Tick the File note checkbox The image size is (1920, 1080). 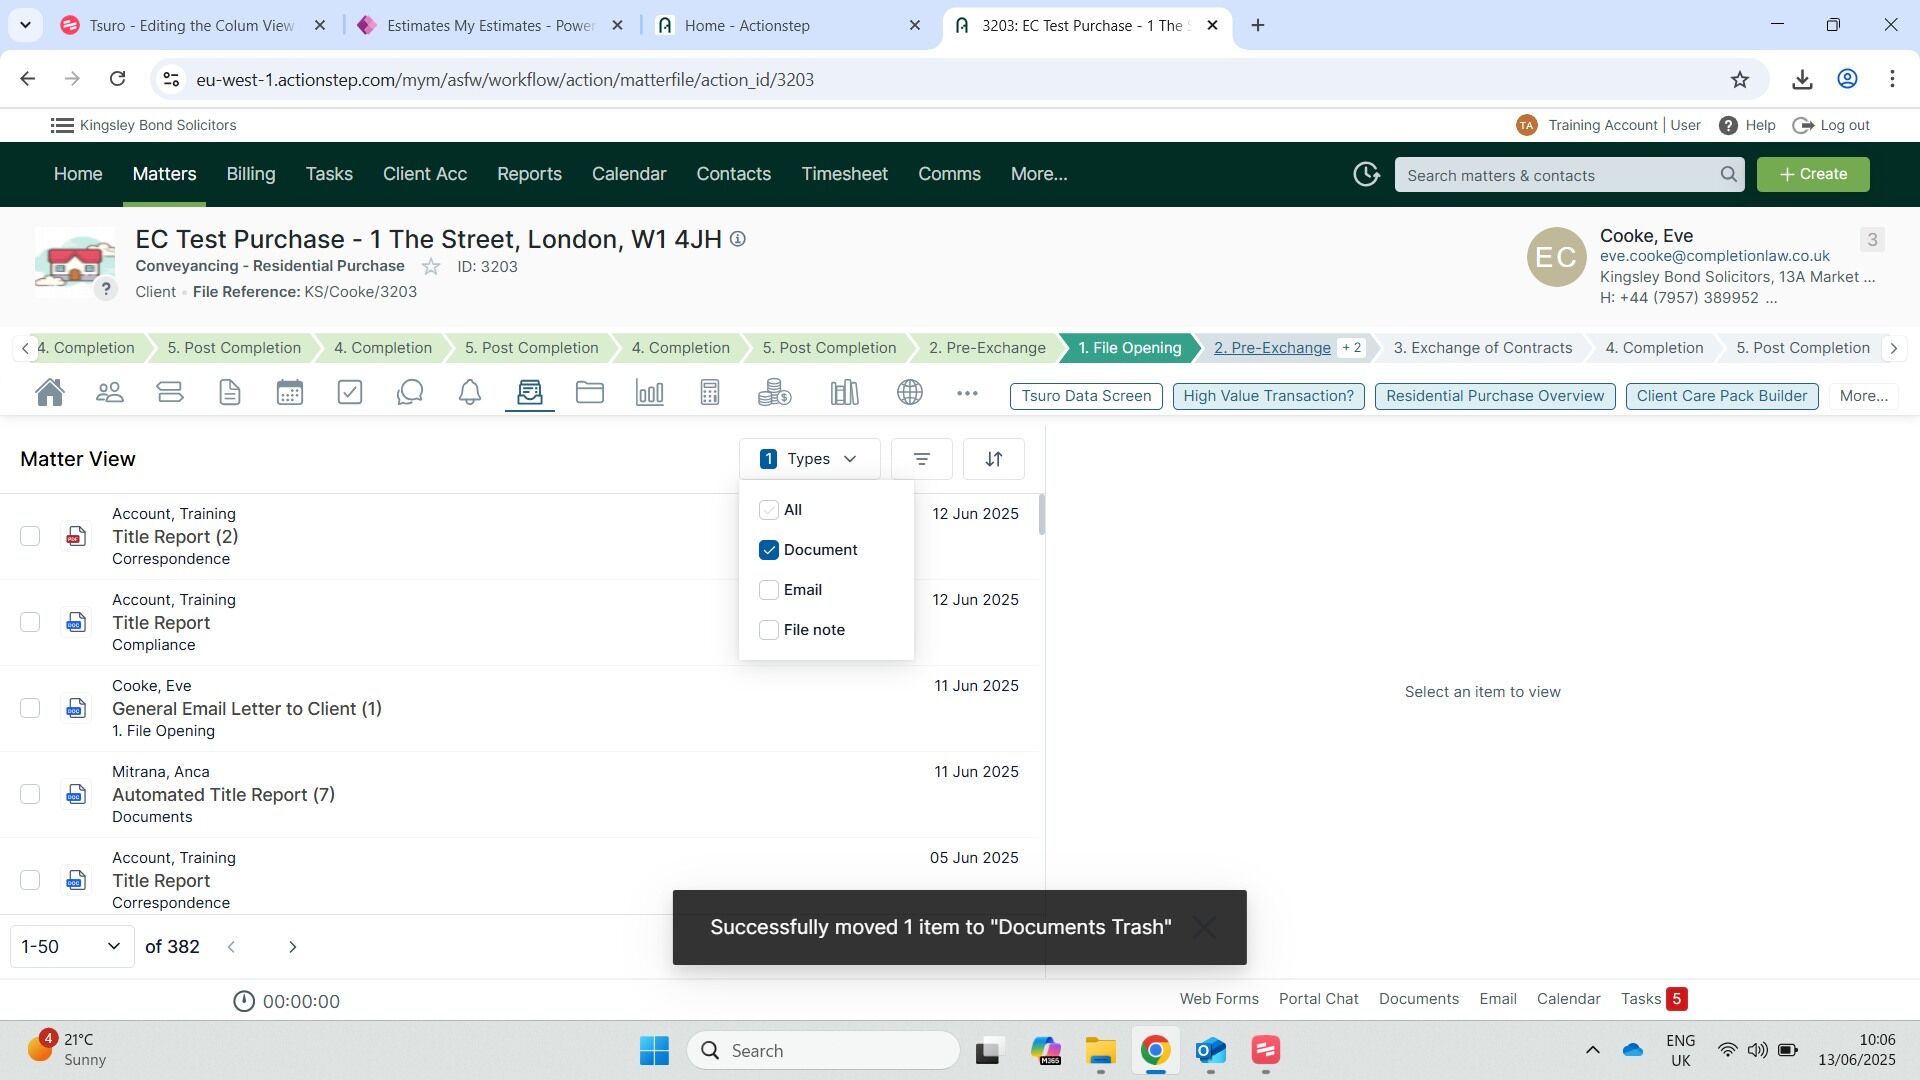(x=769, y=630)
